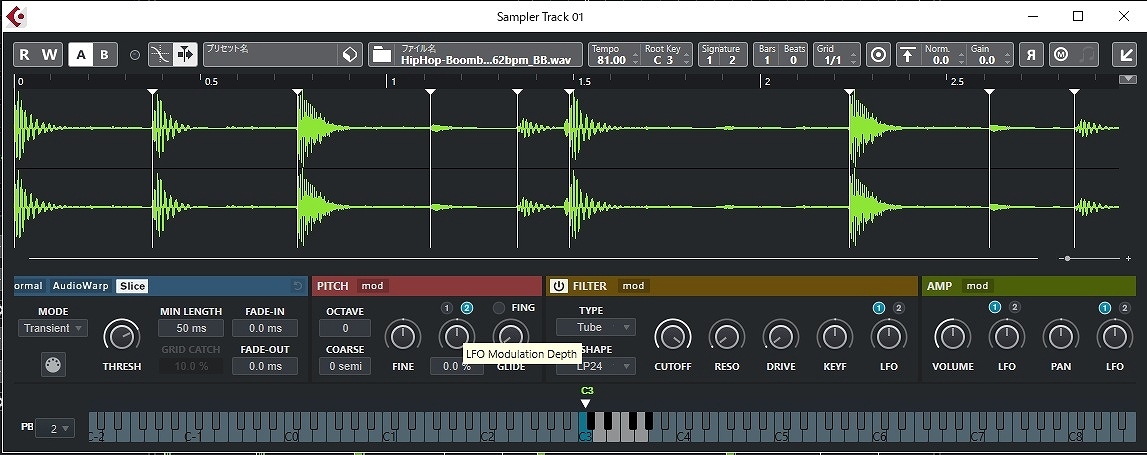The image size is (1147, 455).
Task: Click the reverse sample icon
Action: [1031, 55]
